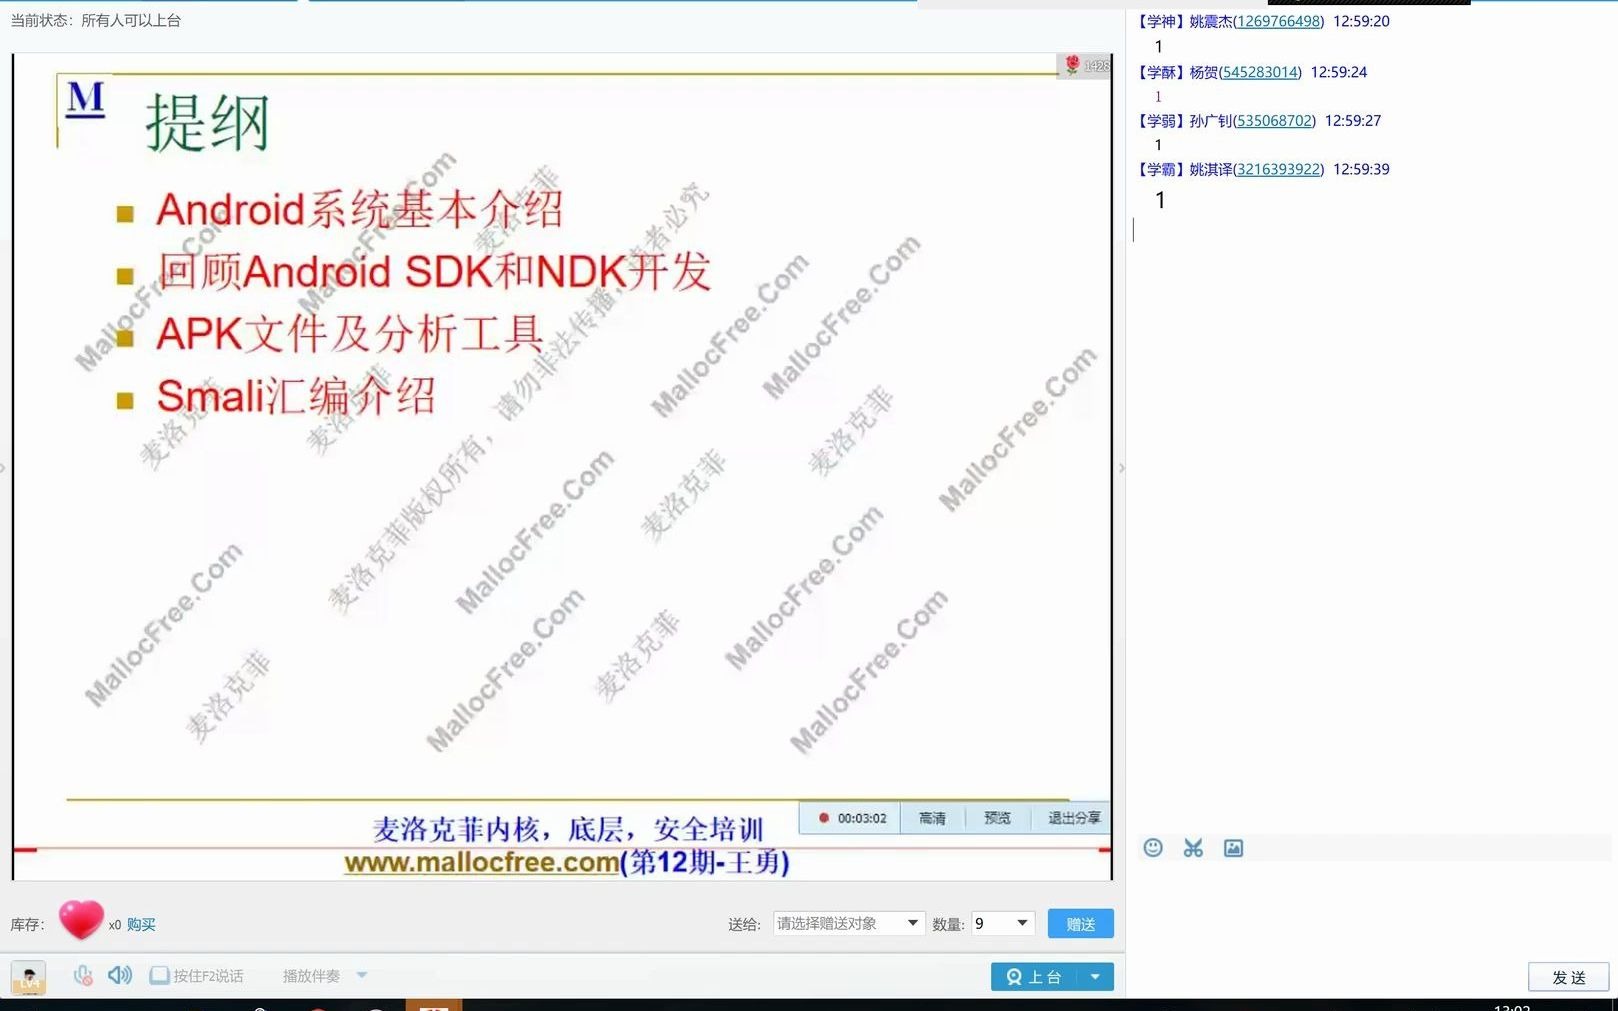Click the 赠送 gift send button
1618x1011 pixels.
click(x=1080, y=923)
